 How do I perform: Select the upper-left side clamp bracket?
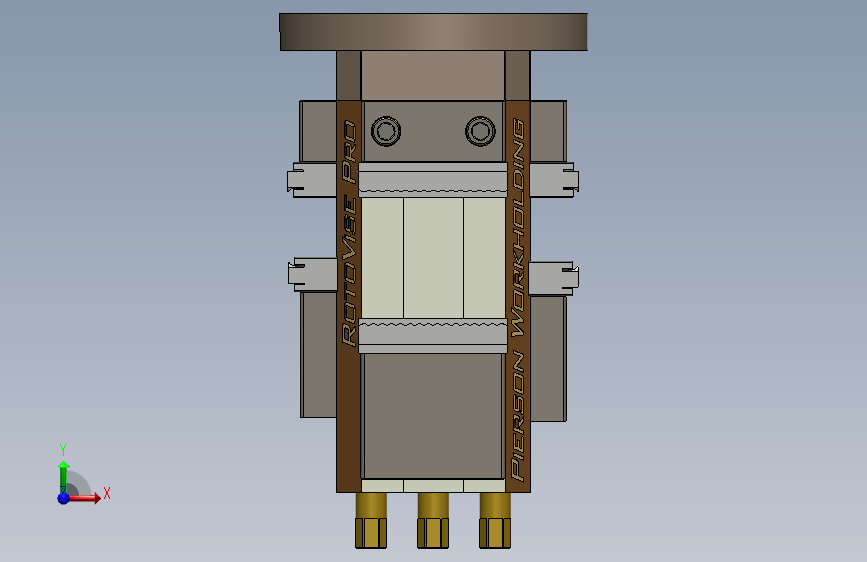312,180
